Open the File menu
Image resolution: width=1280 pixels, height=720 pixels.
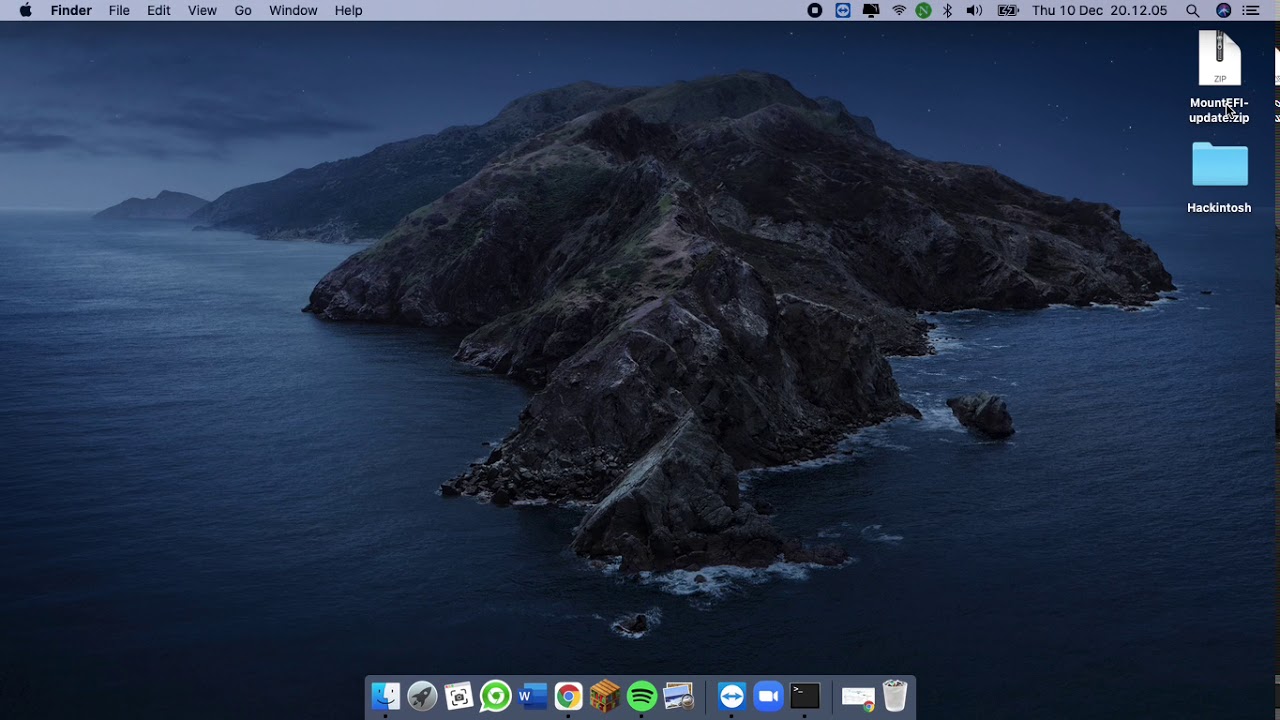[x=119, y=10]
